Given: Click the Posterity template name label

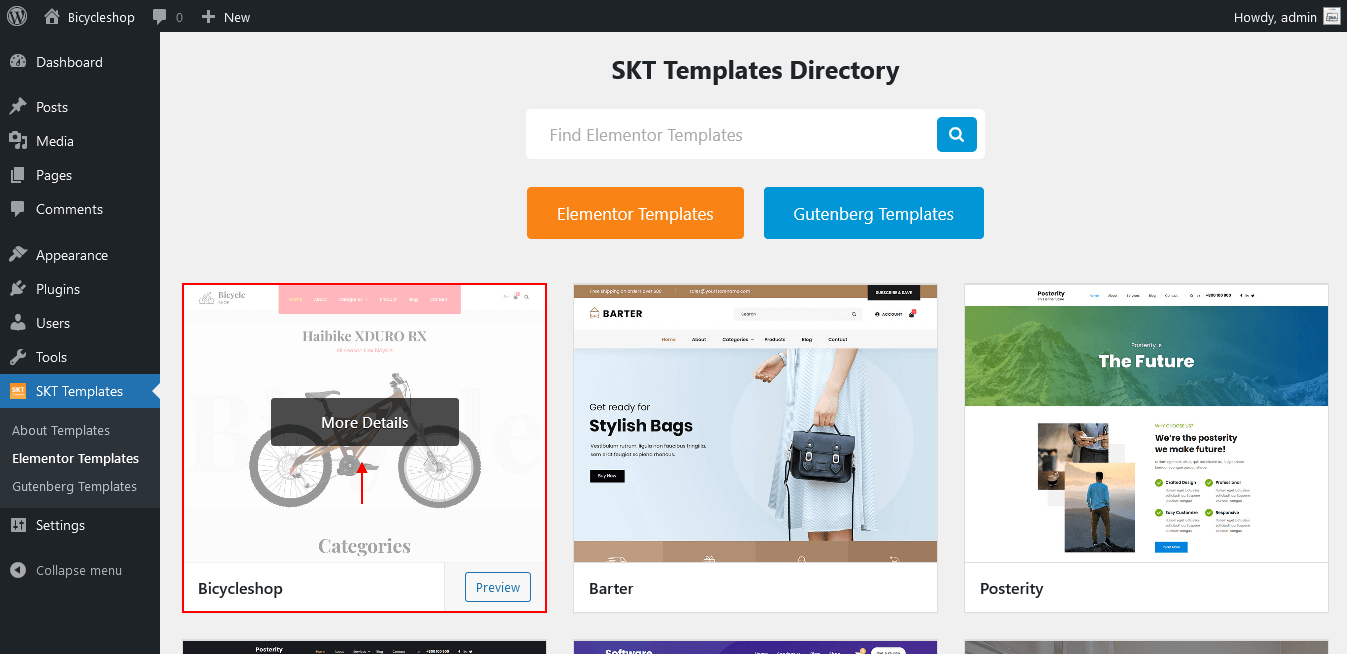Looking at the screenshot, I should click(1011, 588).
